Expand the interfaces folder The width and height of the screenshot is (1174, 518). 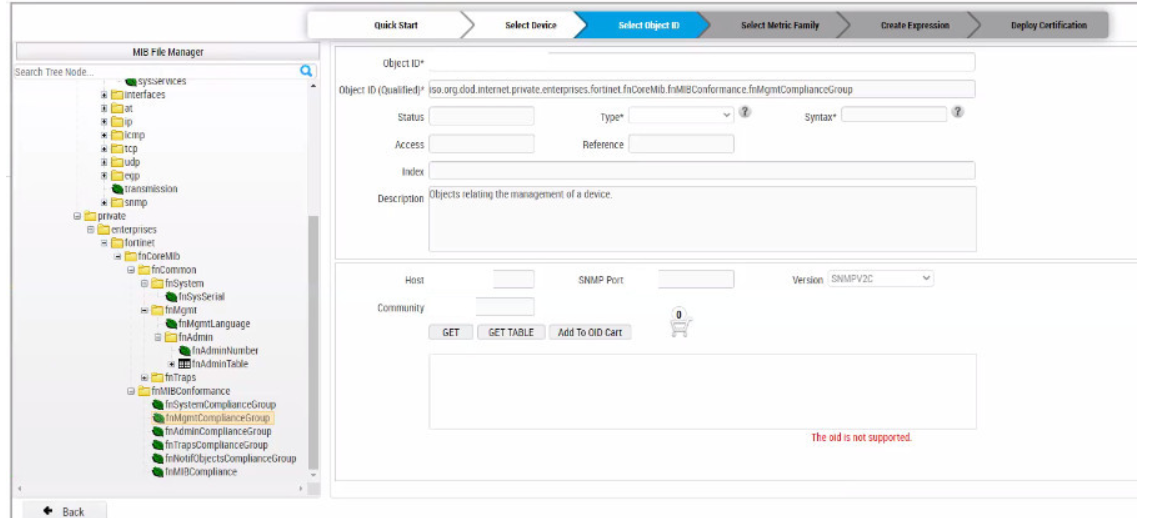coord(105,94)
